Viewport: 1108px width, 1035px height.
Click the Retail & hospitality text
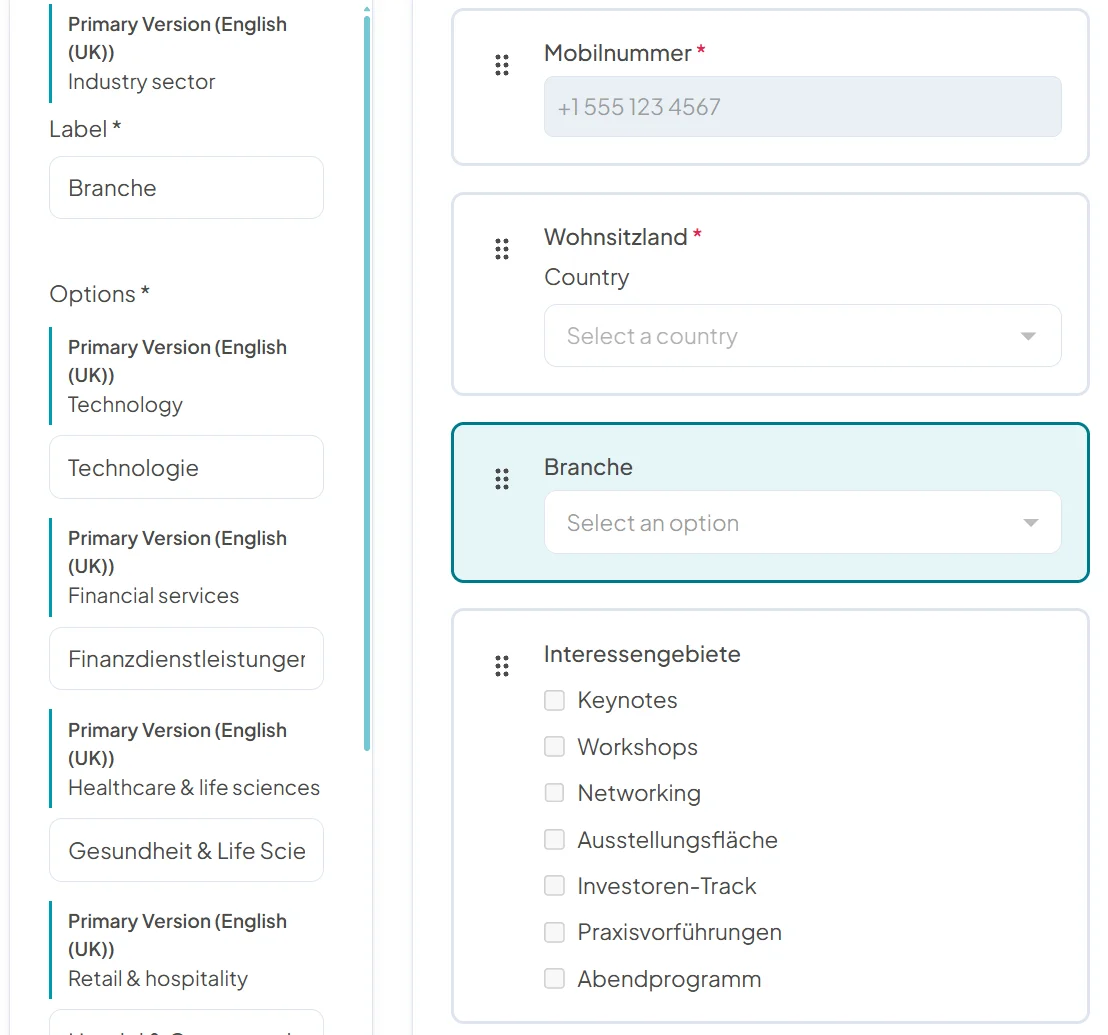click(158, 978)
